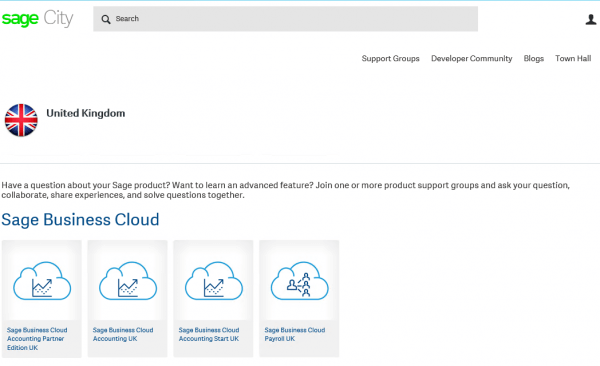Open Sage Business Cloud Accounting UK link
This screenshot has width=600, height=366.
(123, 334)
